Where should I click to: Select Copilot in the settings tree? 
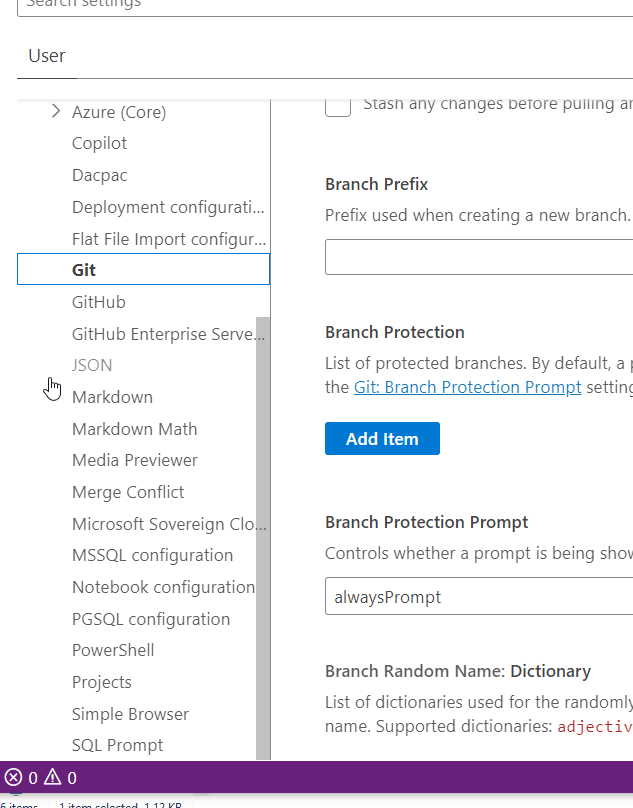click(x=100, y=144)
